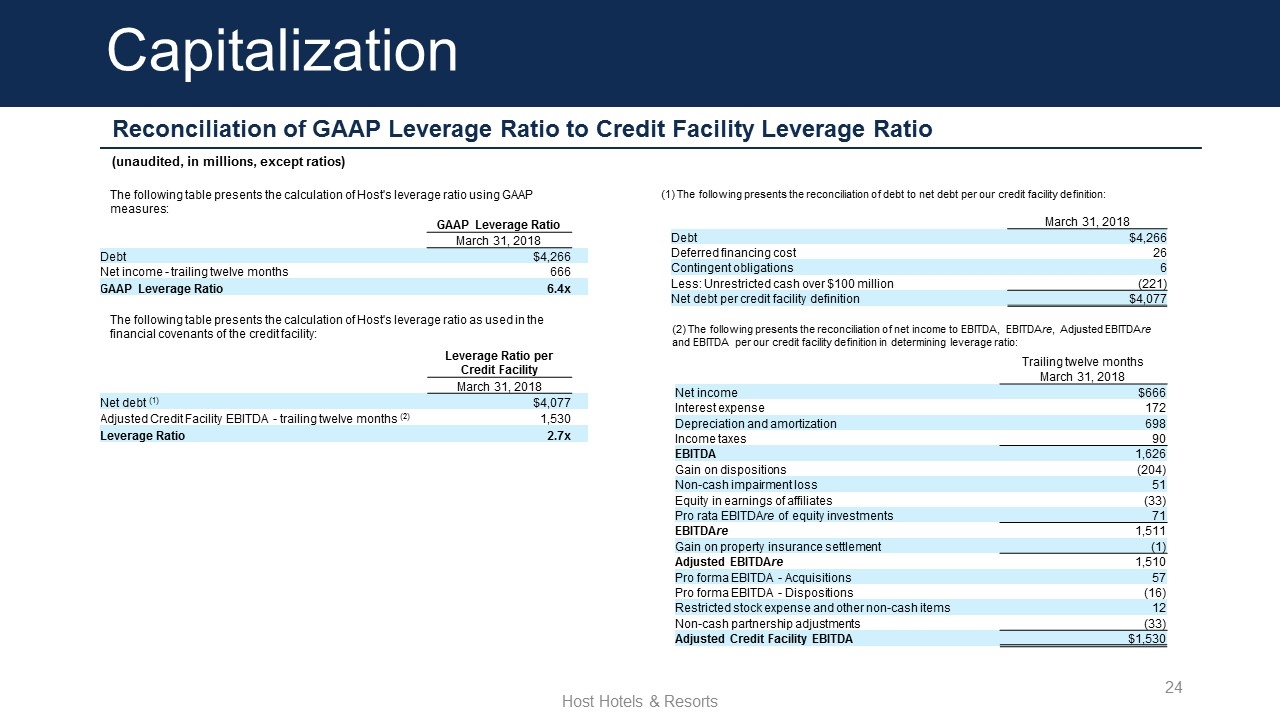Click the 698 depreciation value

tap(1155, 424)
